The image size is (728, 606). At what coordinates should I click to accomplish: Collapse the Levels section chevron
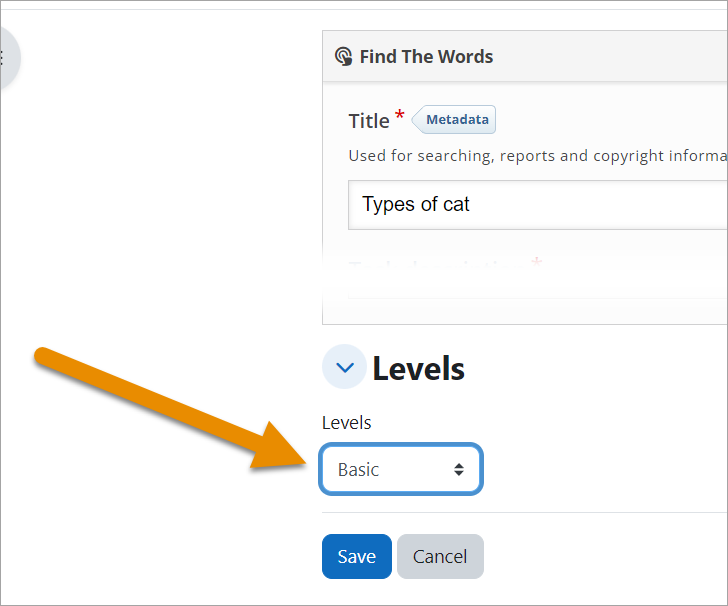click(x=344, y=368)
